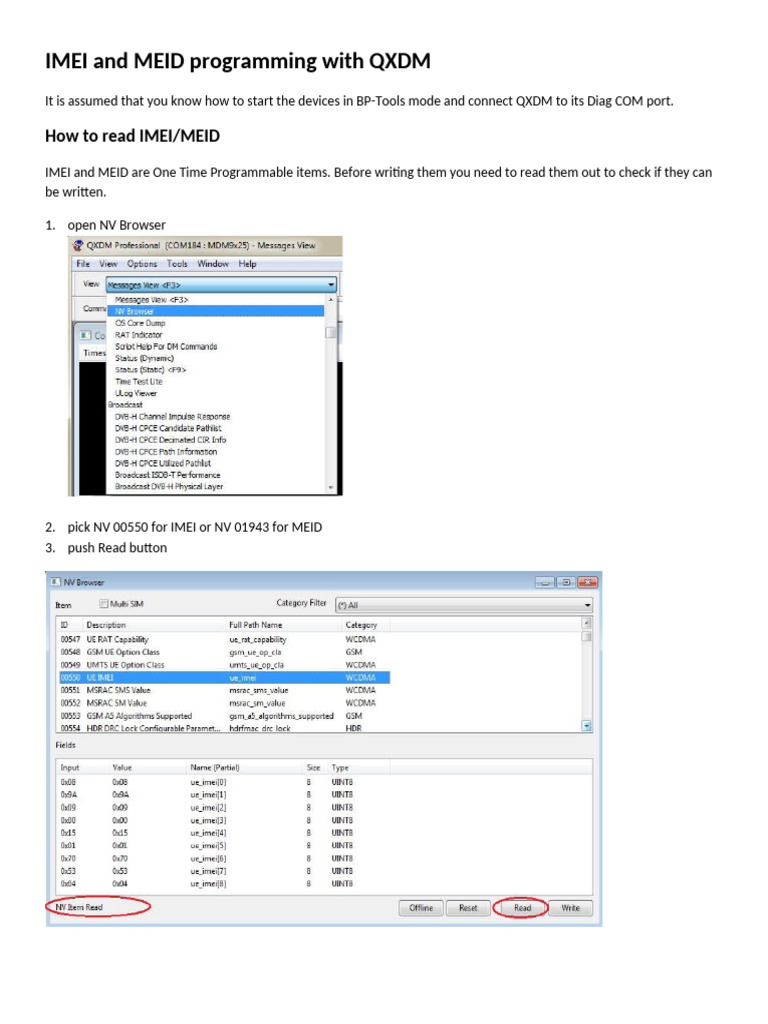Minimize the NV Browser window
This screenshot has width=768, height=1024.
point(545,582)
